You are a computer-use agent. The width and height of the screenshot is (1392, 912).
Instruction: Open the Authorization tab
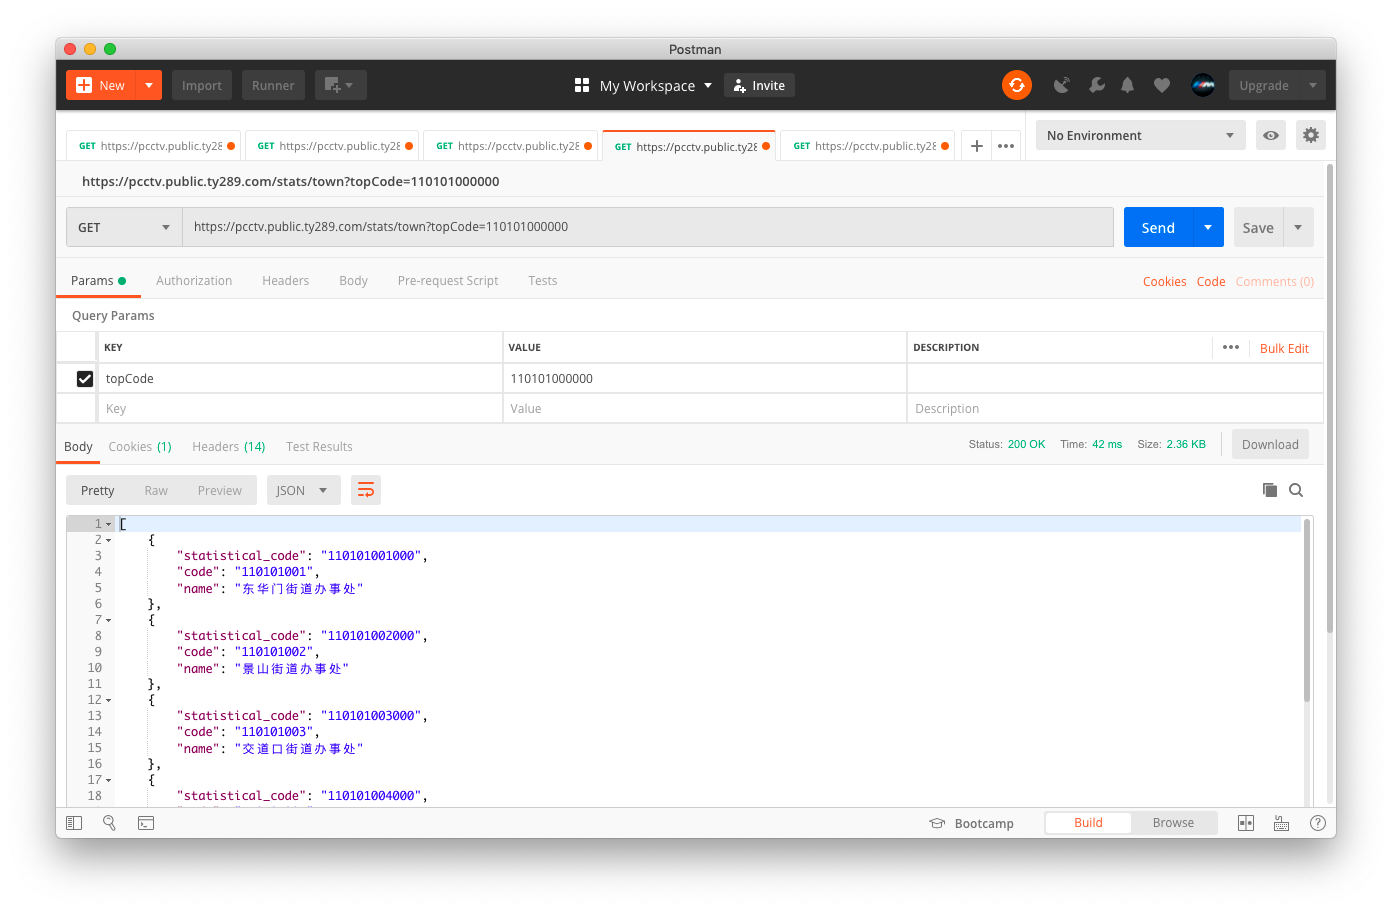click(194, 281)
